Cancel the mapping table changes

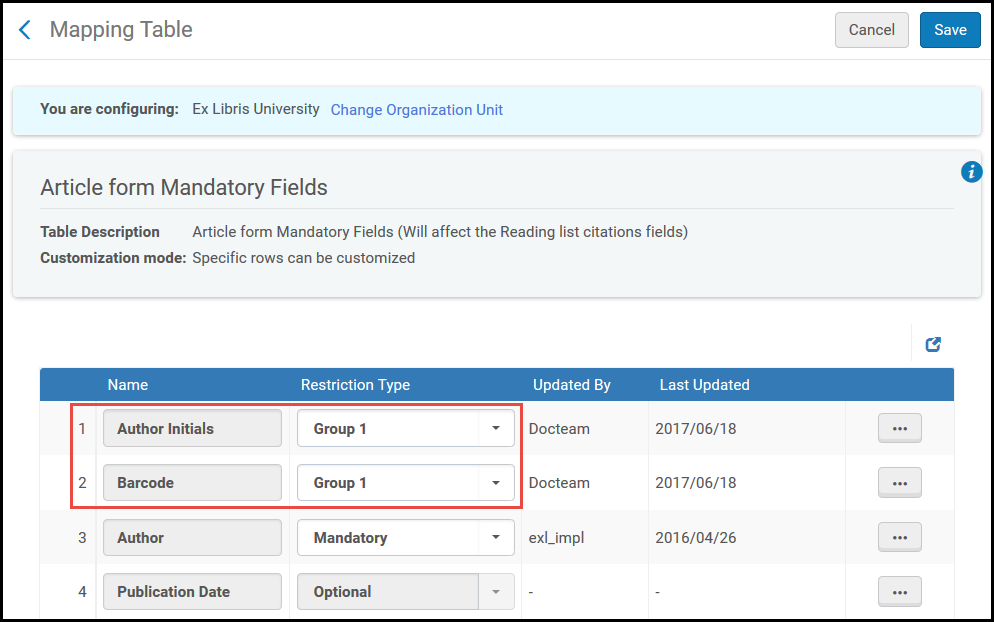point(872,30)
